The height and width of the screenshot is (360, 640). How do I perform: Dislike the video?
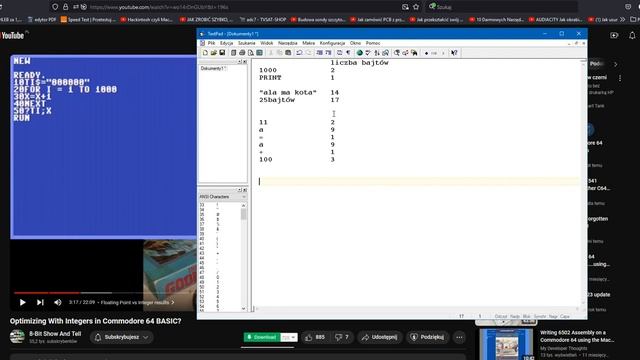(342, 337)
